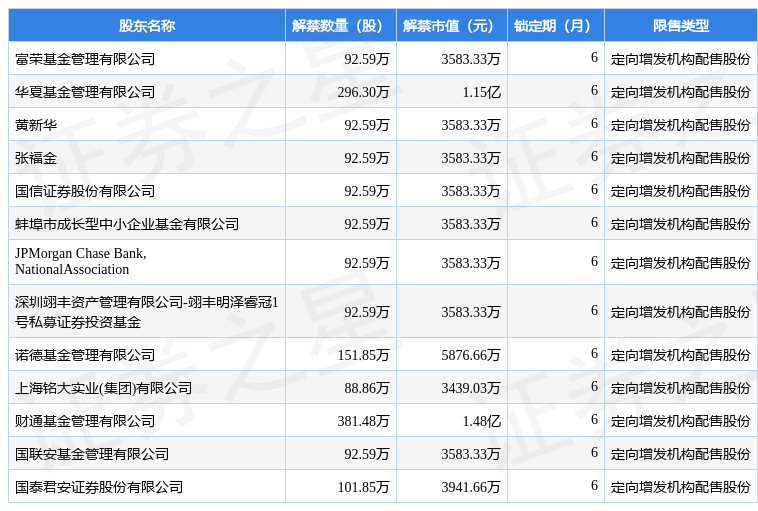The width and height of the screenshot is (758, 511).
Task: Click 3583.33万 in the 黄新华 row
Action: pos(471,125)
